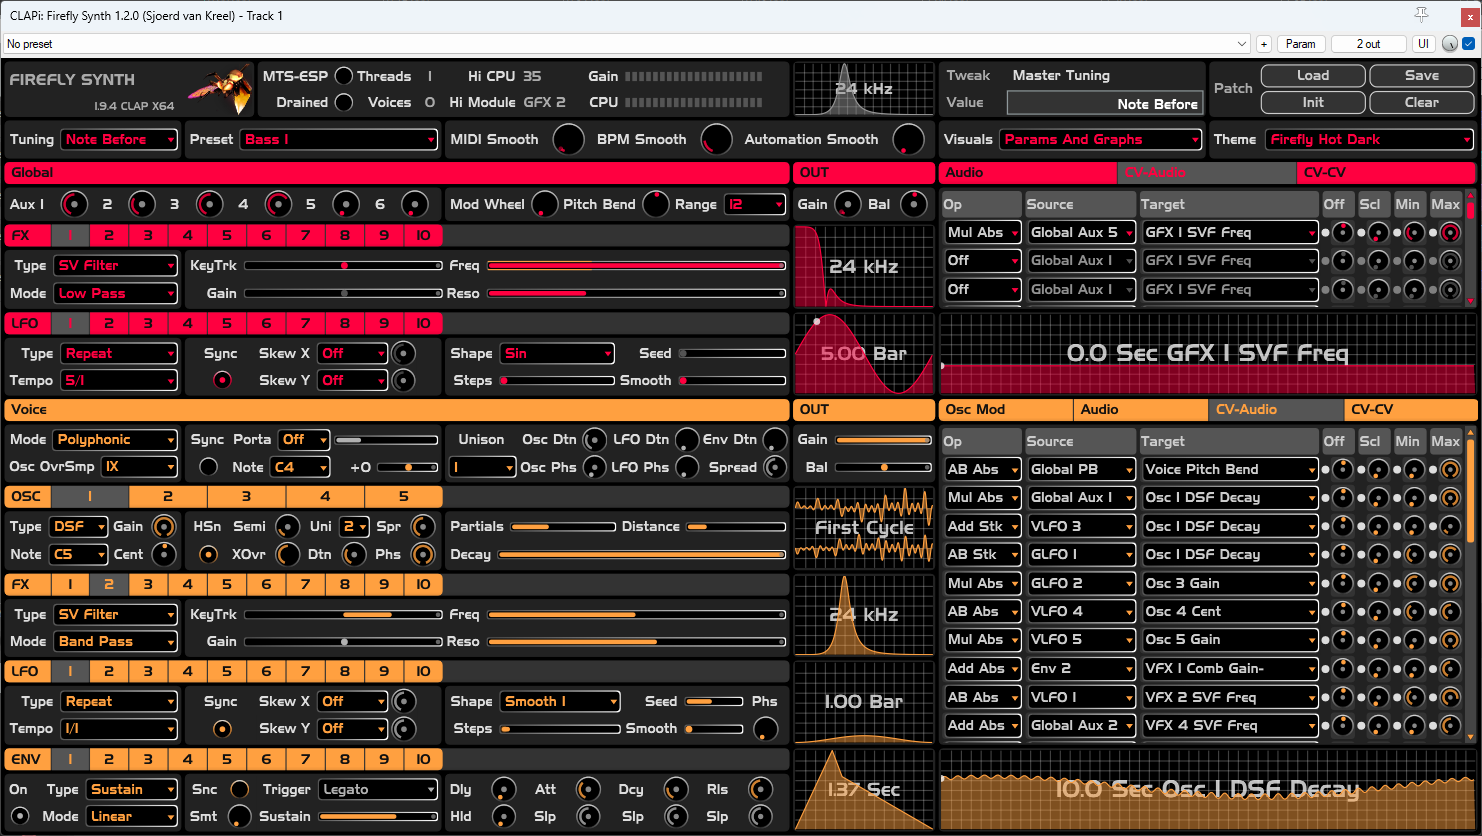
Task: Select ENV tab 2
Action: [109, 760]
